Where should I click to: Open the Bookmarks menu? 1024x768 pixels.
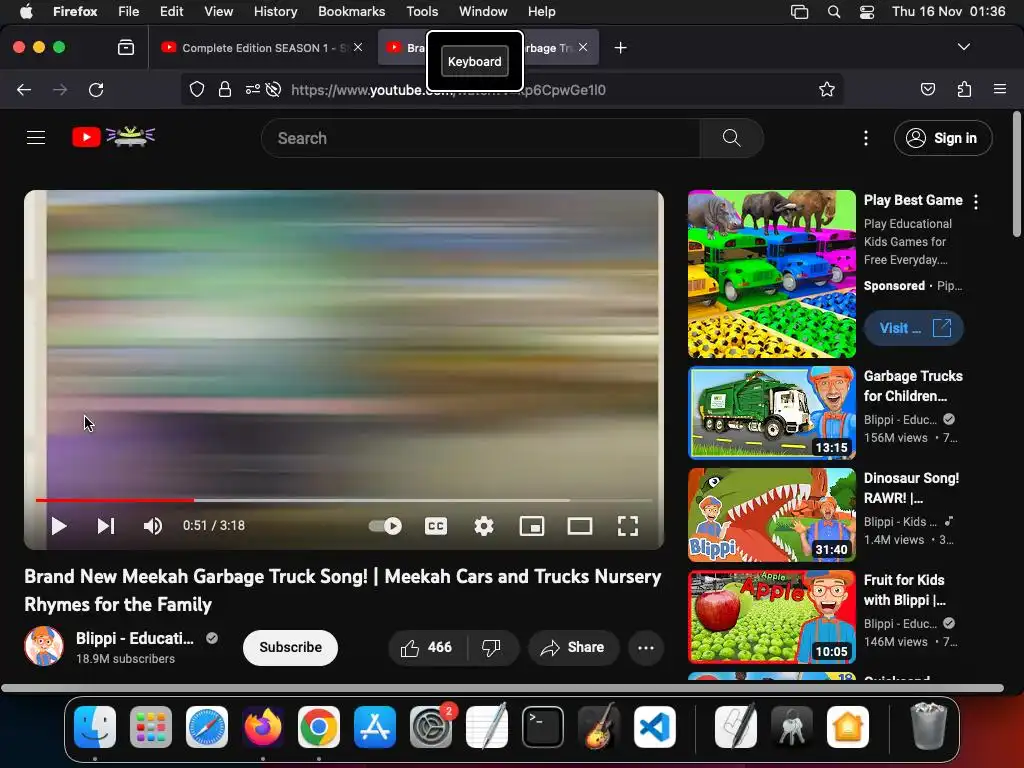[351, 12]
